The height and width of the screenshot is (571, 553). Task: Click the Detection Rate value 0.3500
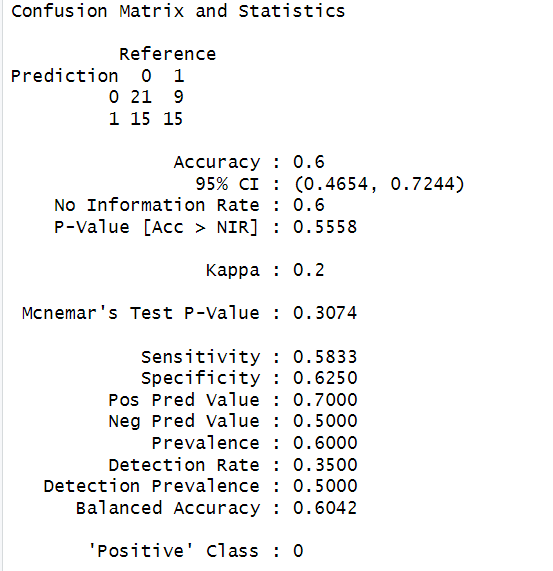tap(325, 465)
